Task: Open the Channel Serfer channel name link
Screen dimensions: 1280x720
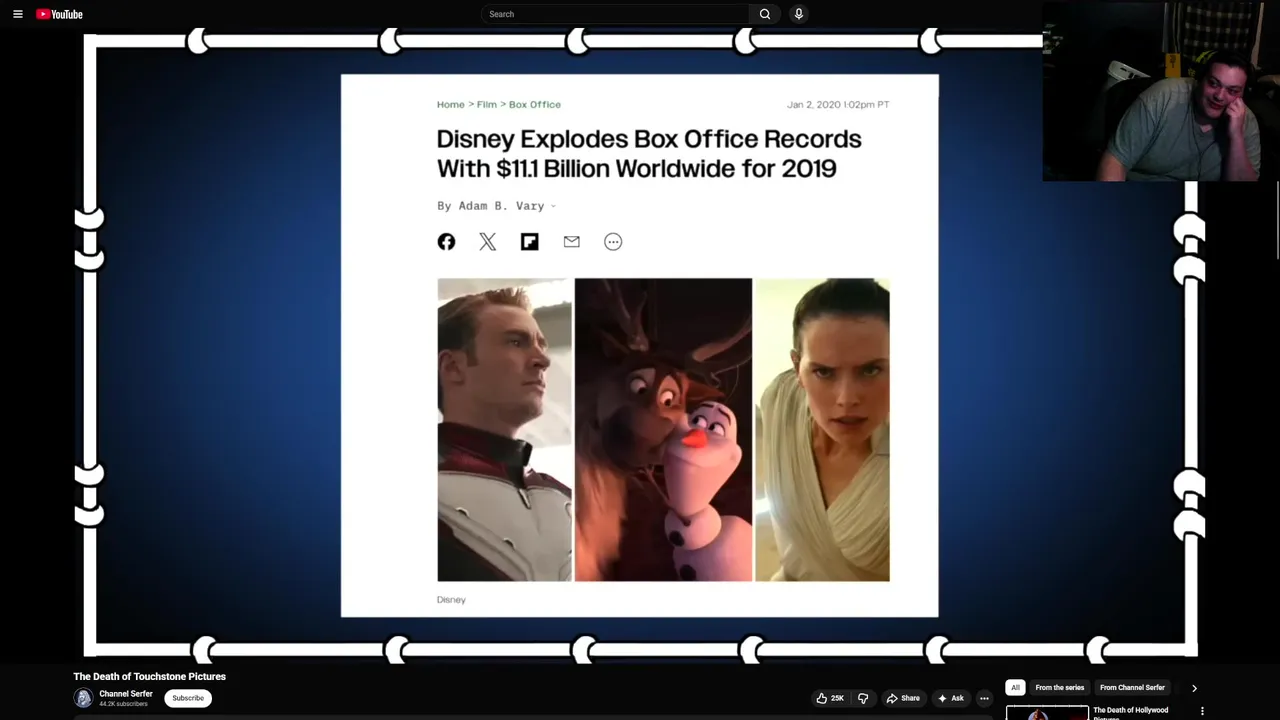Action: [x=126, y=694]
